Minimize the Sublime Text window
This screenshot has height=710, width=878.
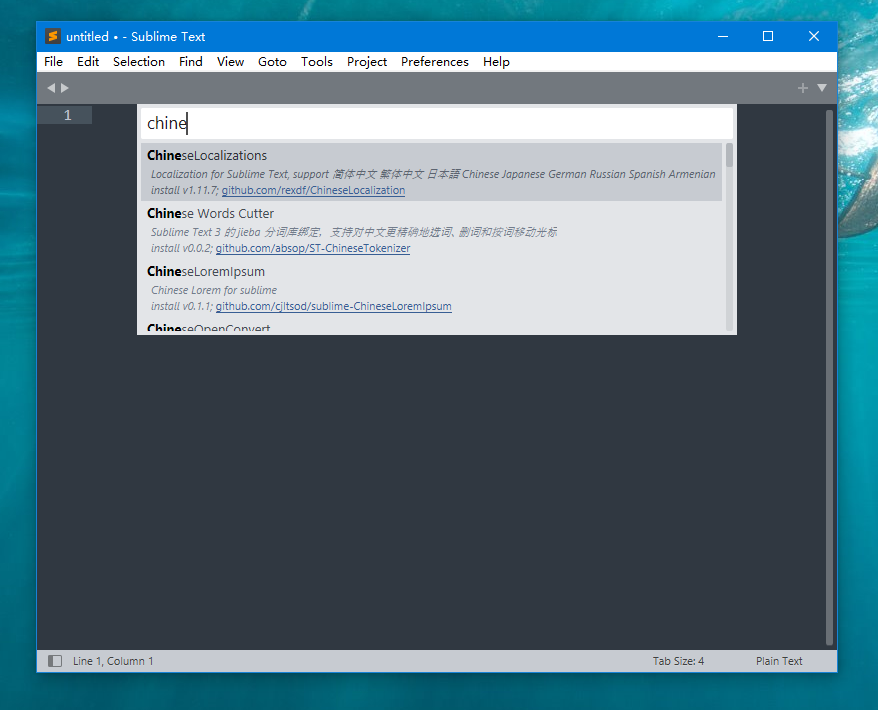723,36
